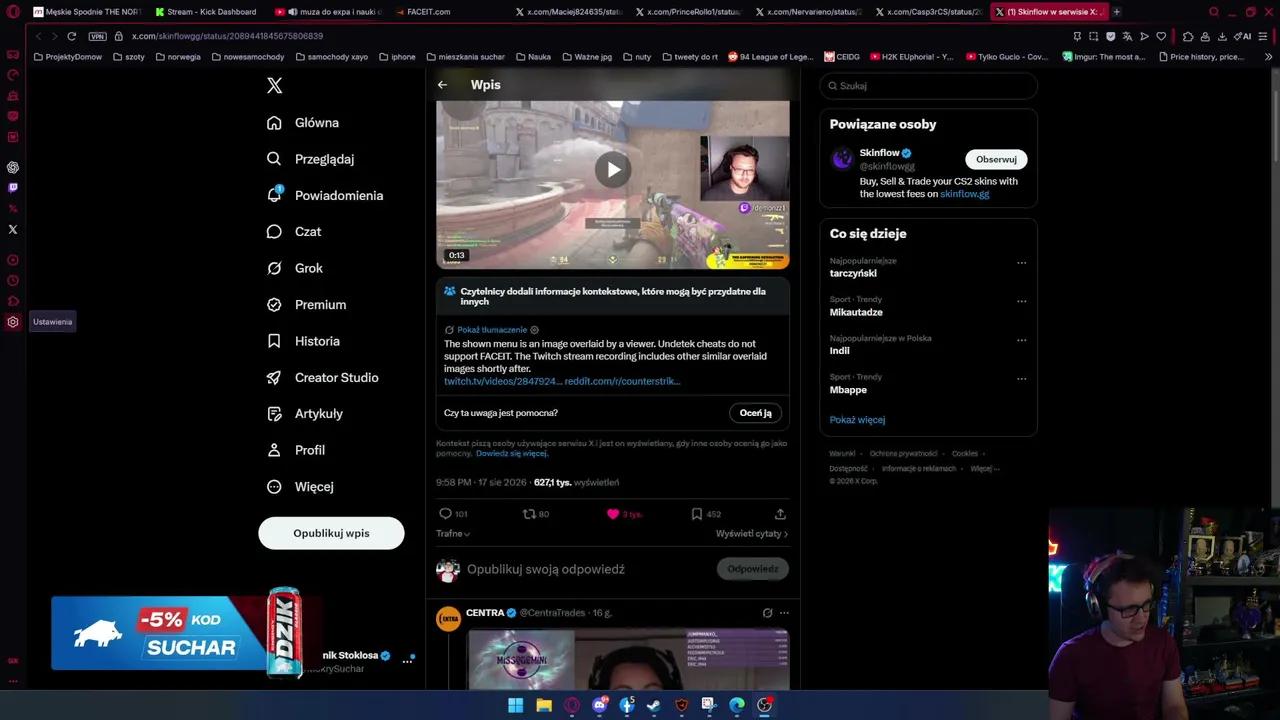Open the Profil page
The width and height of the screenshot is (1280, 720).
tap(296, 450)
